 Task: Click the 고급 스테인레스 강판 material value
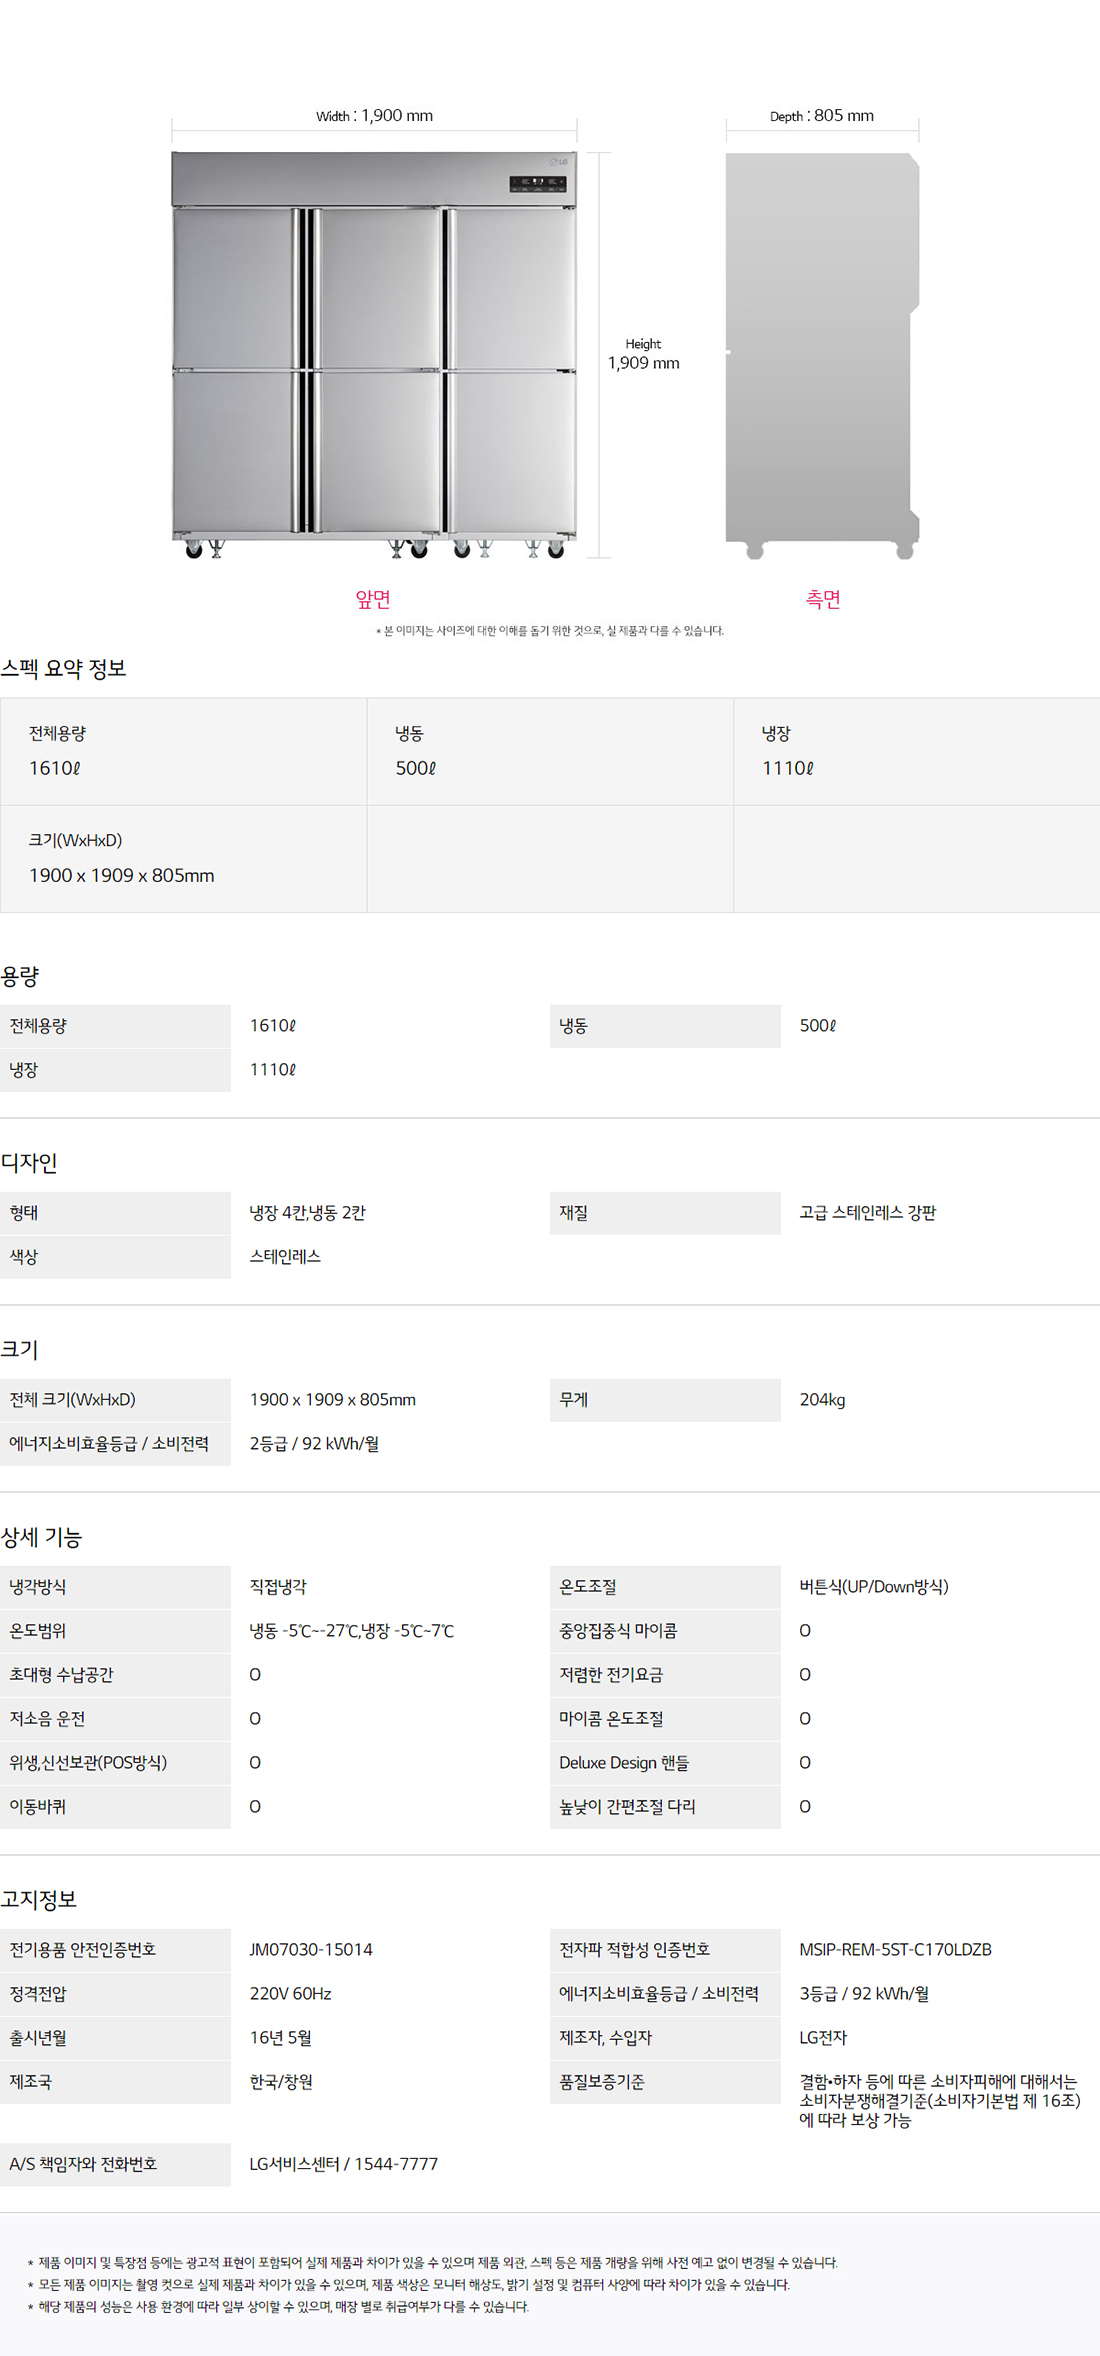pos(867,1213)
